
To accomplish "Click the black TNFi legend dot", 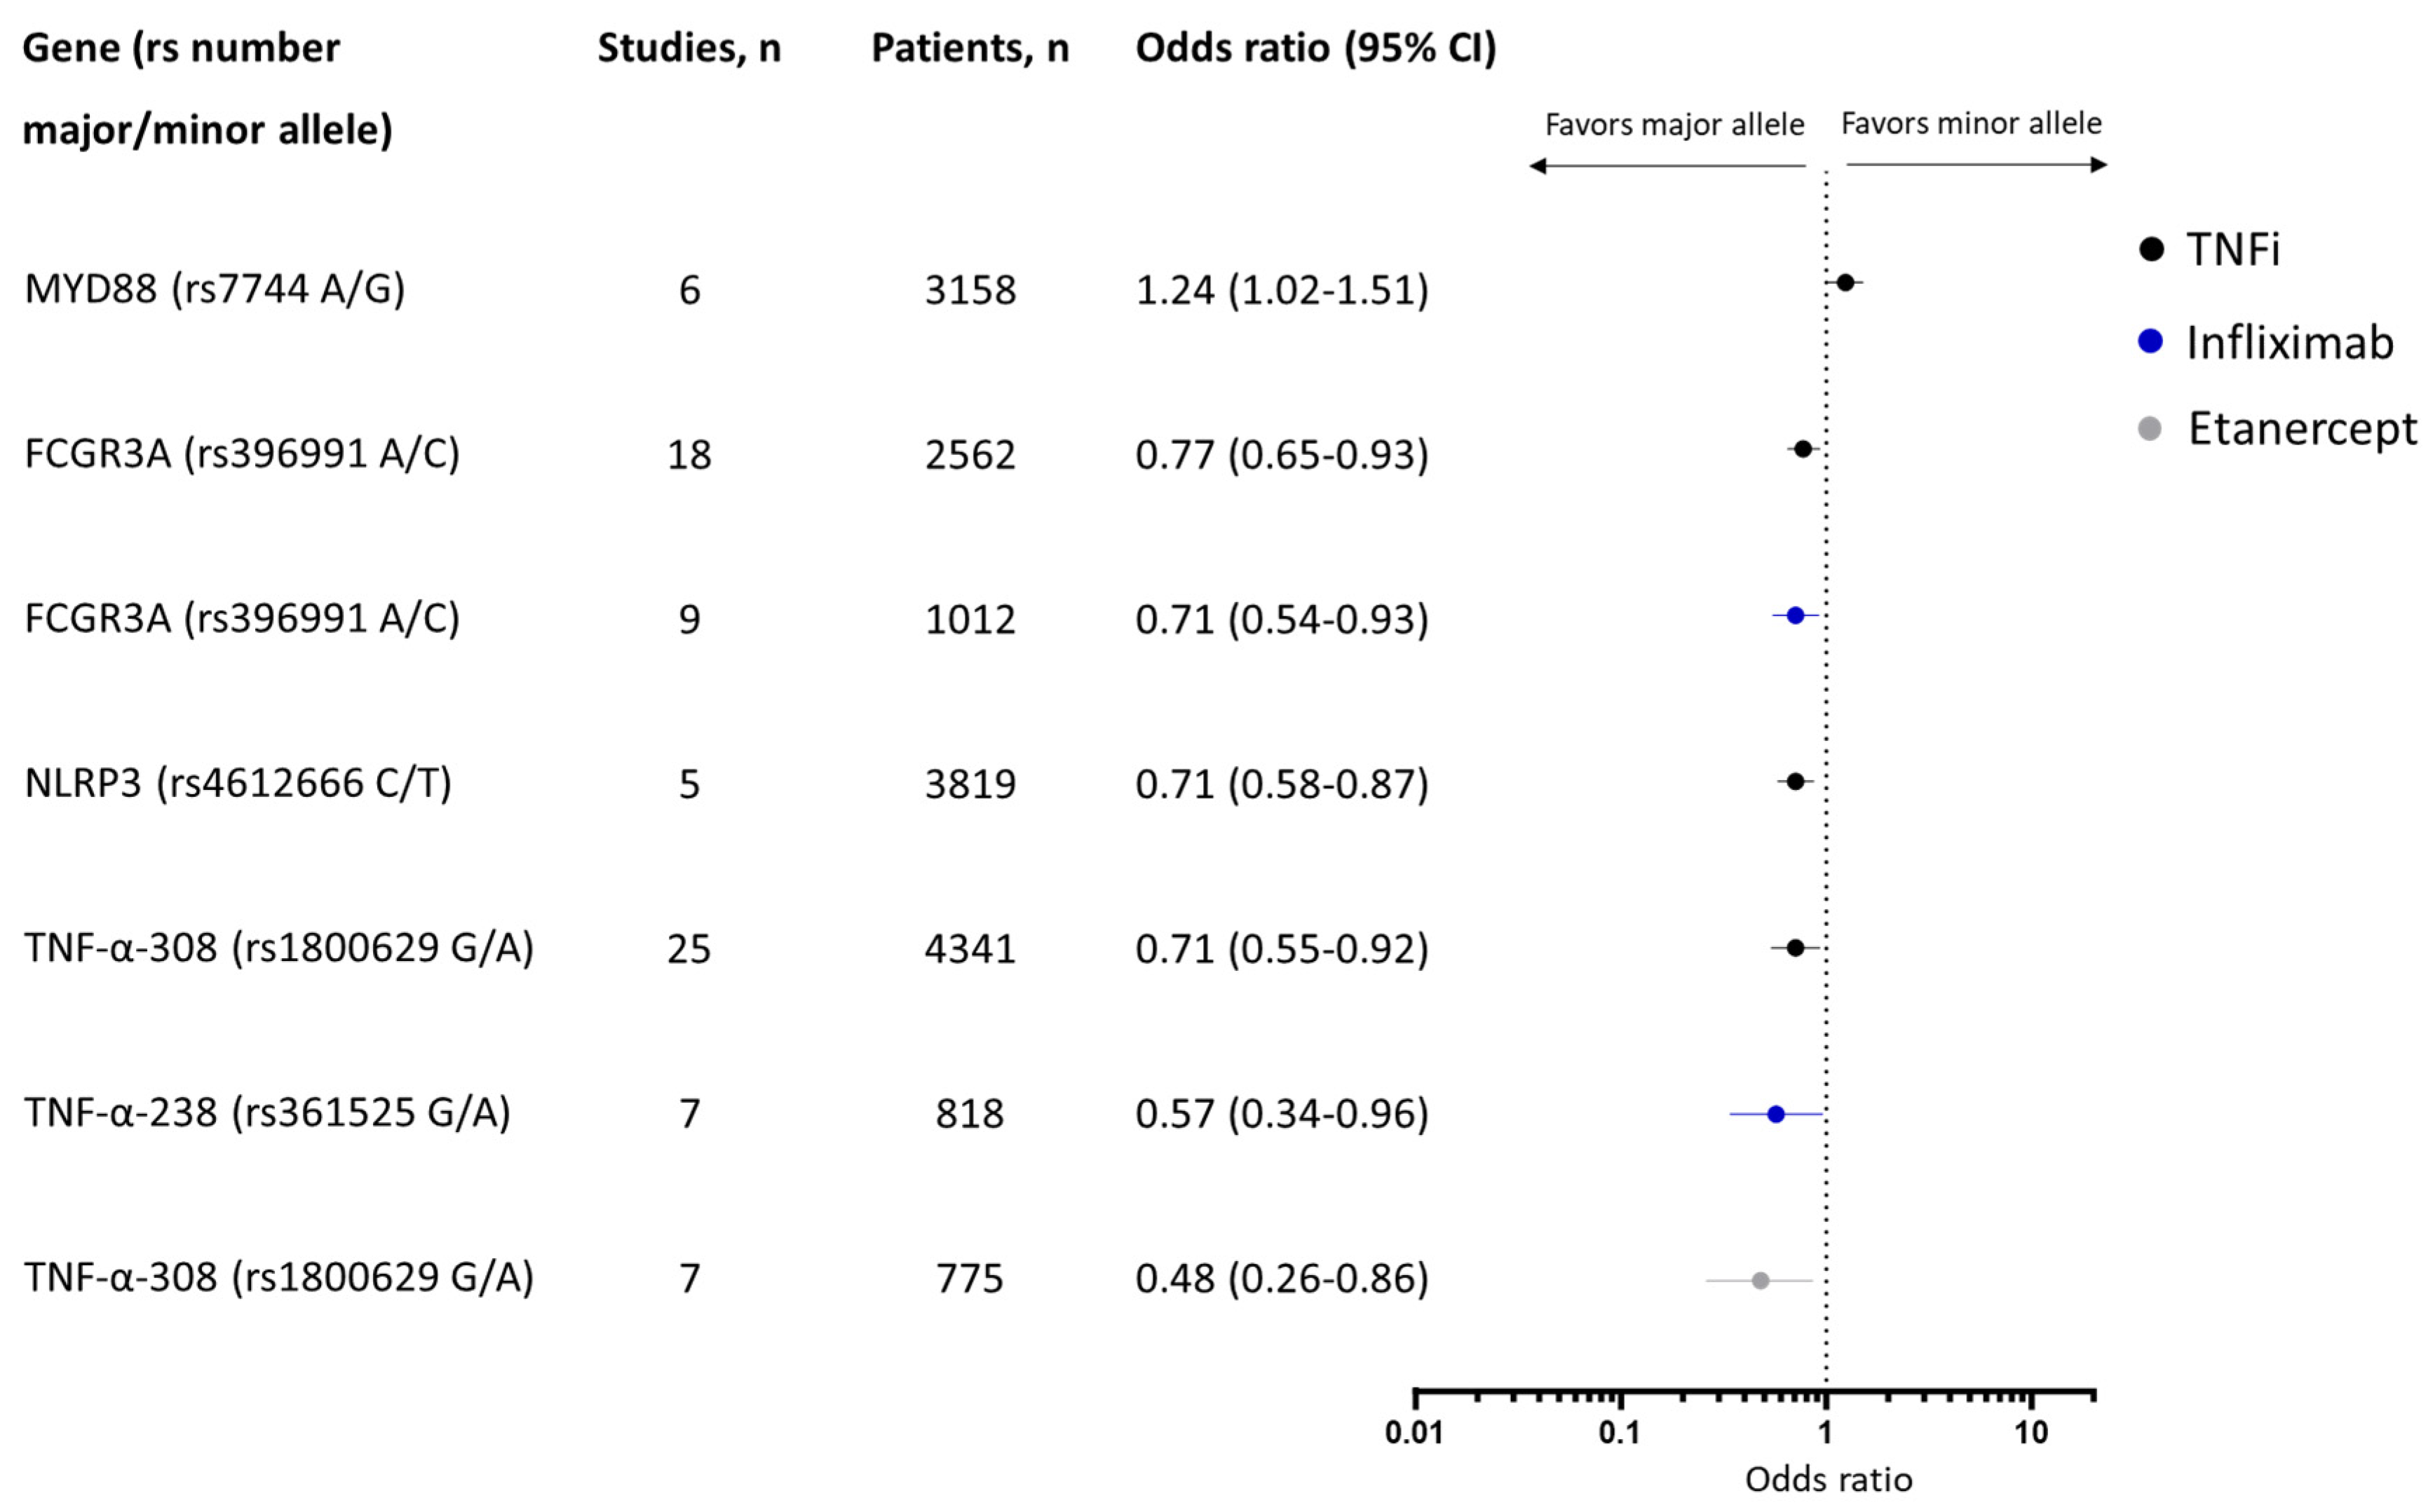I will [x=2151, y=249].
